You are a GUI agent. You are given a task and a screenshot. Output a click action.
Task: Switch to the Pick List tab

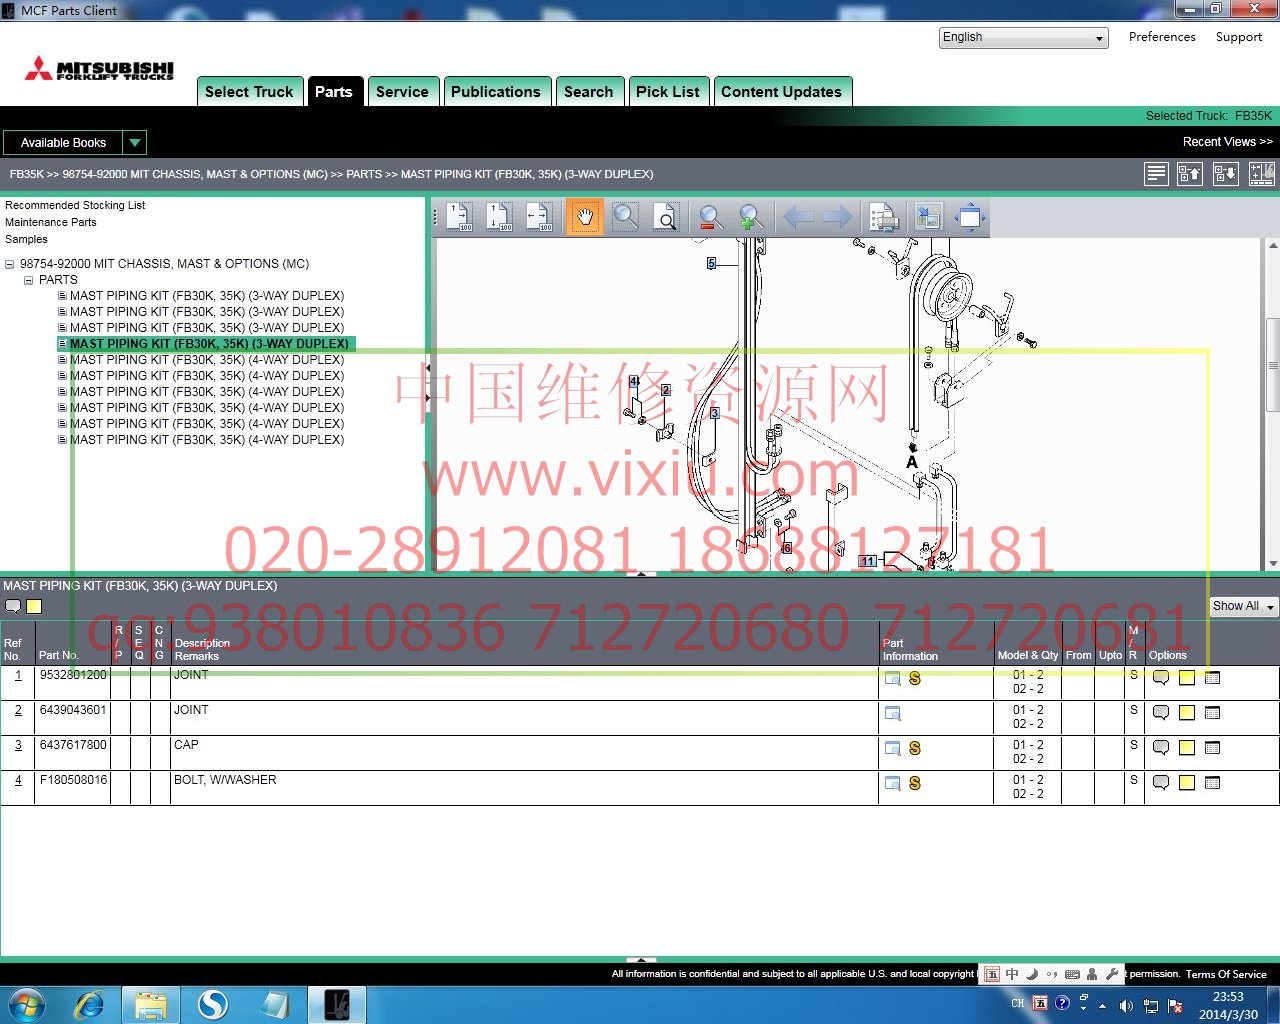tap(667, 92)
